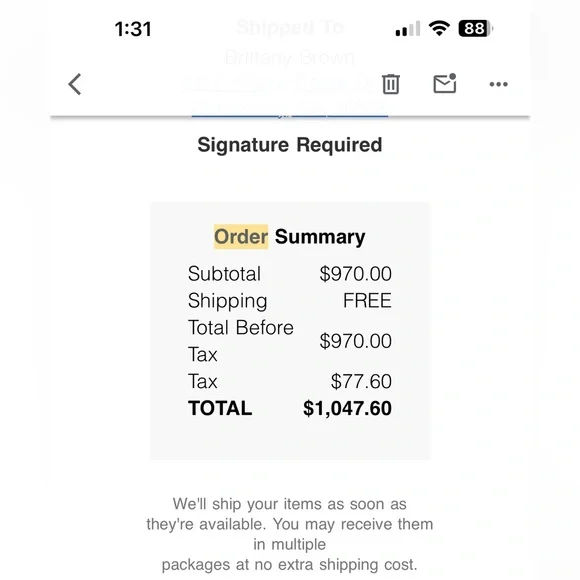The image size is (580, 580).
Task: Tap the battery indicator showing 88
Action: pyautogui.click(x=475, y=28)
